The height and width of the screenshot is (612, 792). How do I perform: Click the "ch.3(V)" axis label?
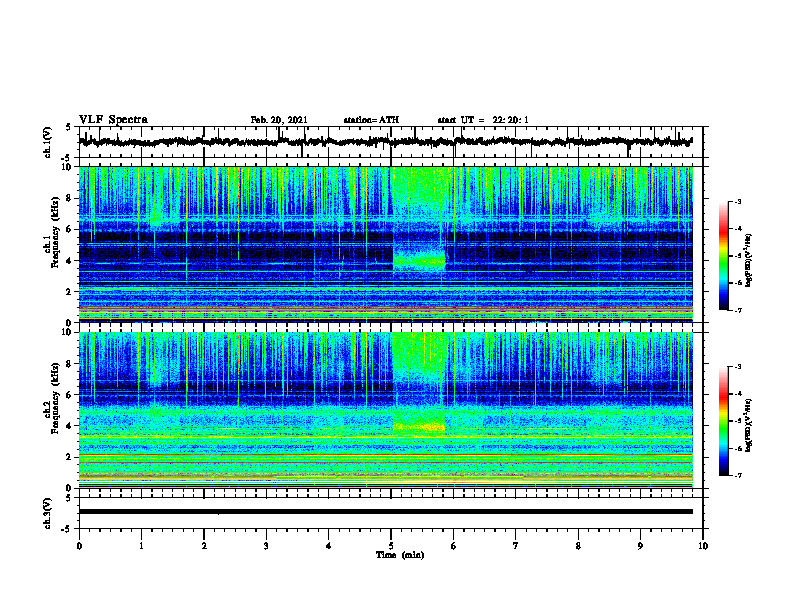[x=48, y=513]
